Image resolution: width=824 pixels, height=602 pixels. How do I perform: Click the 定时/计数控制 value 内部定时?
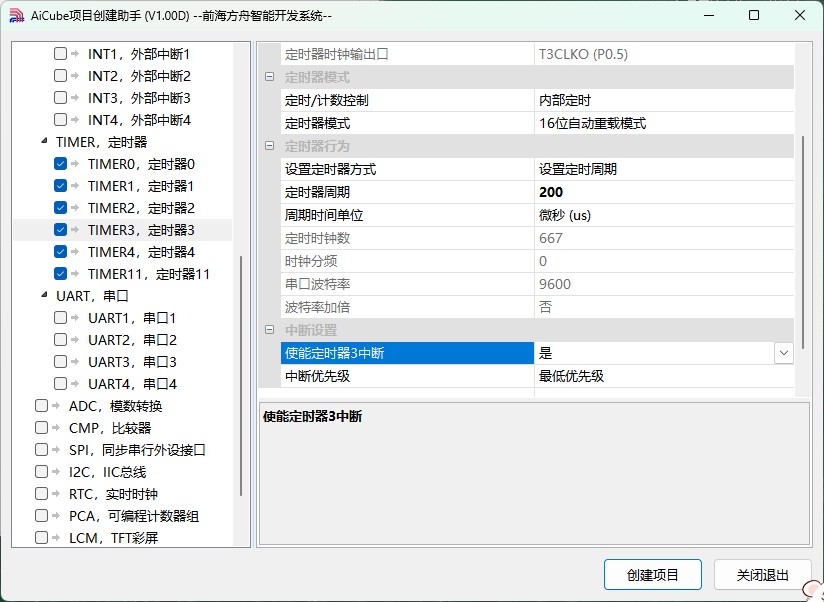[x=664, y=100]
